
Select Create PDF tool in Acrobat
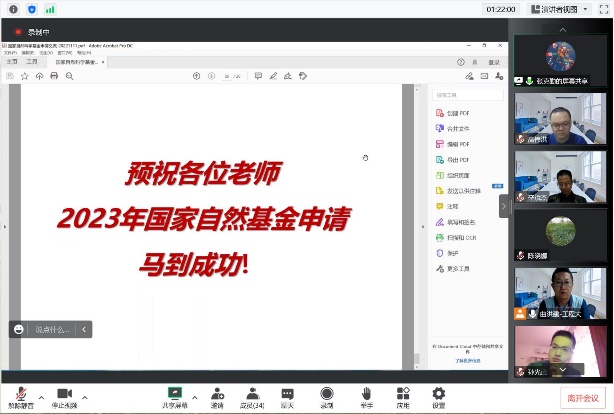tap(458, 113)
